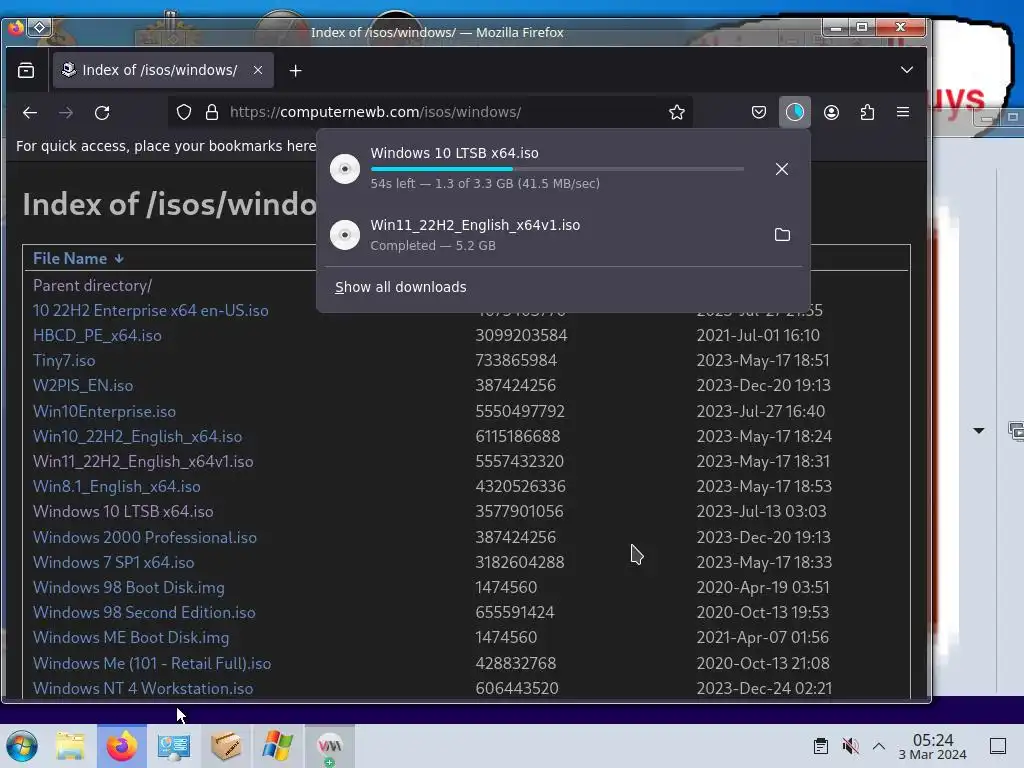Download Windows Me (101 - Retail Full).iso

(152, 664)
